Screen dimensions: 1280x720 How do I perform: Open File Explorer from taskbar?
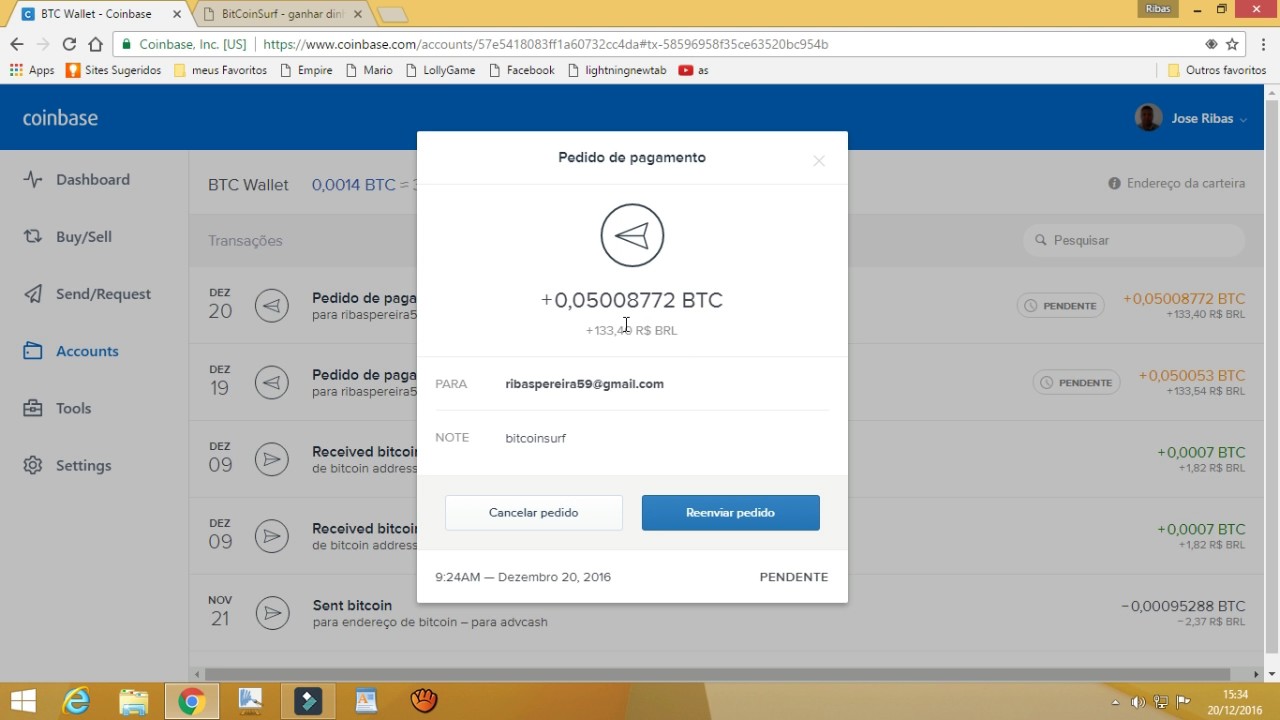134,701
